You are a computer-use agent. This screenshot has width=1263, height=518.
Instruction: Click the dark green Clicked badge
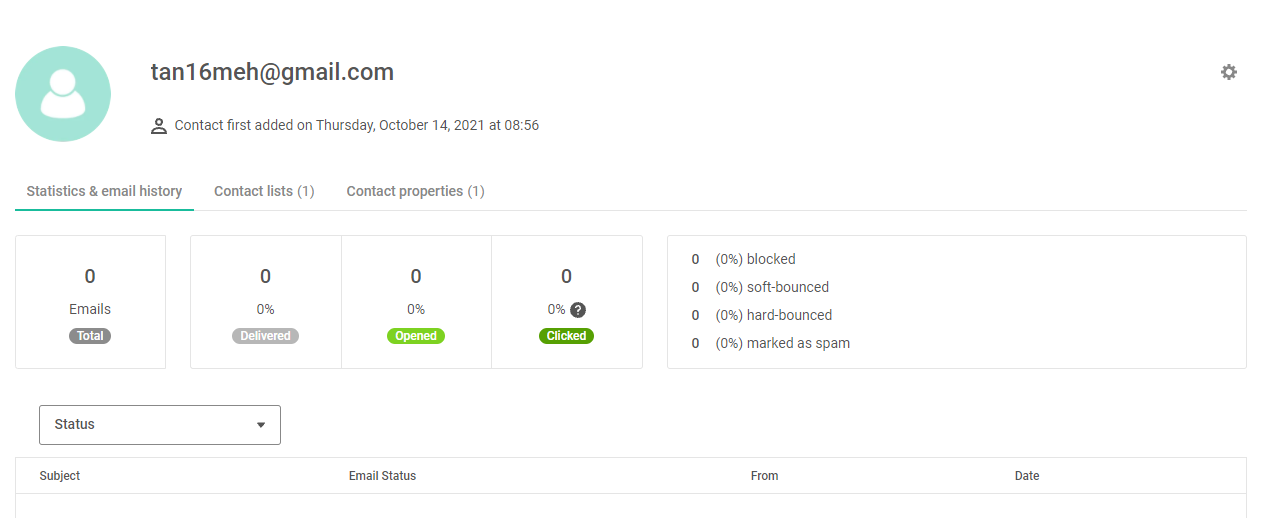[566, 336]
